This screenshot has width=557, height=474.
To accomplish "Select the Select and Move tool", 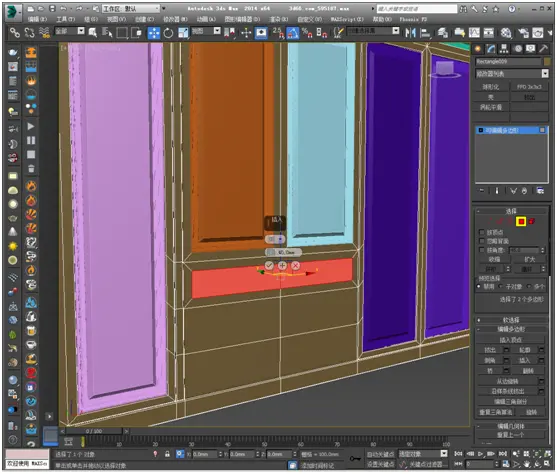I will (x=154, y=33).
